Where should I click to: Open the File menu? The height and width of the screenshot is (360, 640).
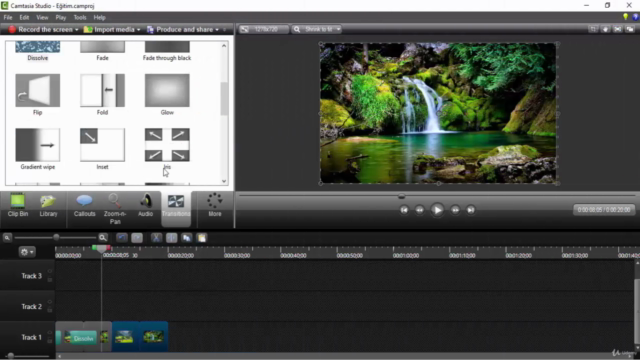[8, 18]
